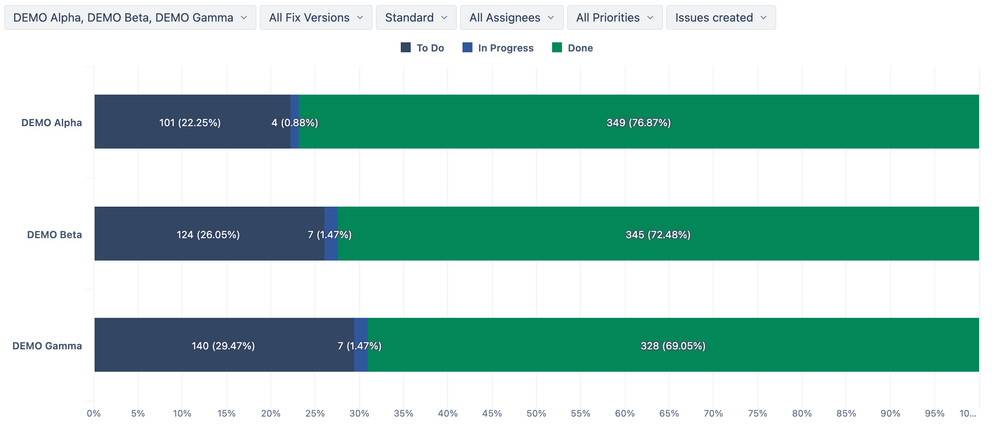999x434 pixels.
Task: Expand the All Fix Versions filter
Action: [316, 18]
